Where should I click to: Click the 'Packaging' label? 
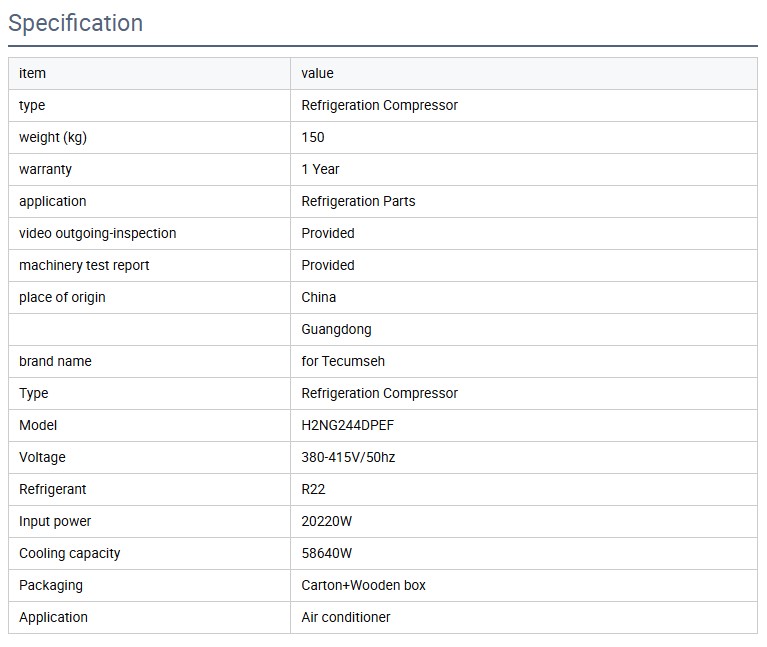[51, 585]
